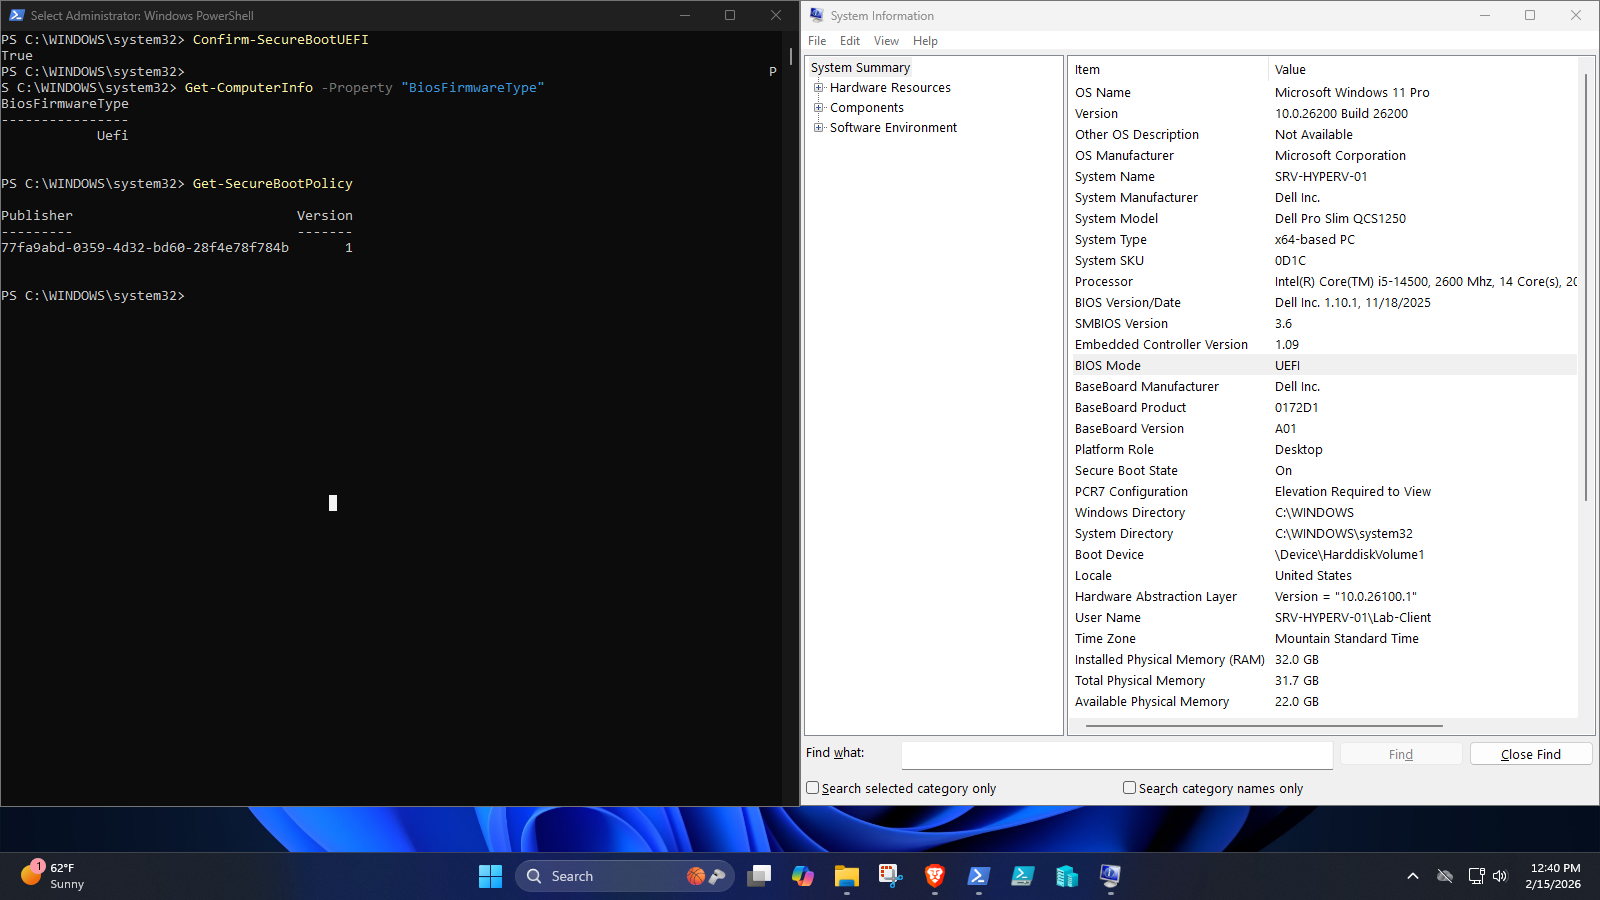Open File Explorer from the taskbar

coord(847,875)
